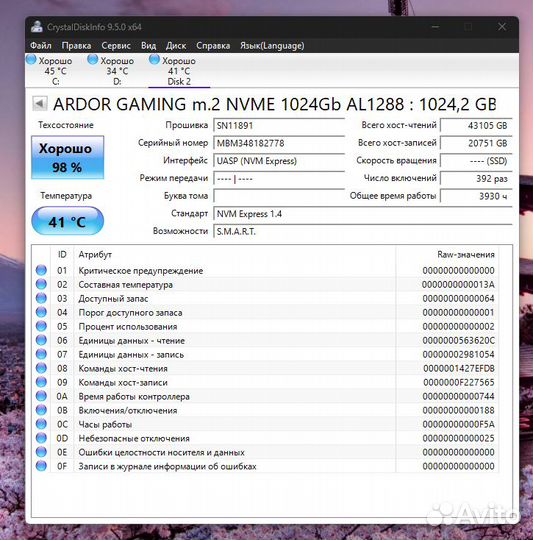
Task: Click total working time value 3930 ч
Action: (476, 196)
